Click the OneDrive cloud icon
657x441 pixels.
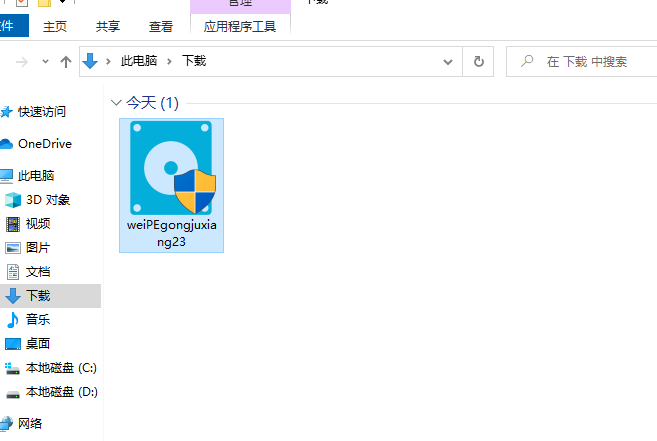pyautogui.click(x=6, y=144)
